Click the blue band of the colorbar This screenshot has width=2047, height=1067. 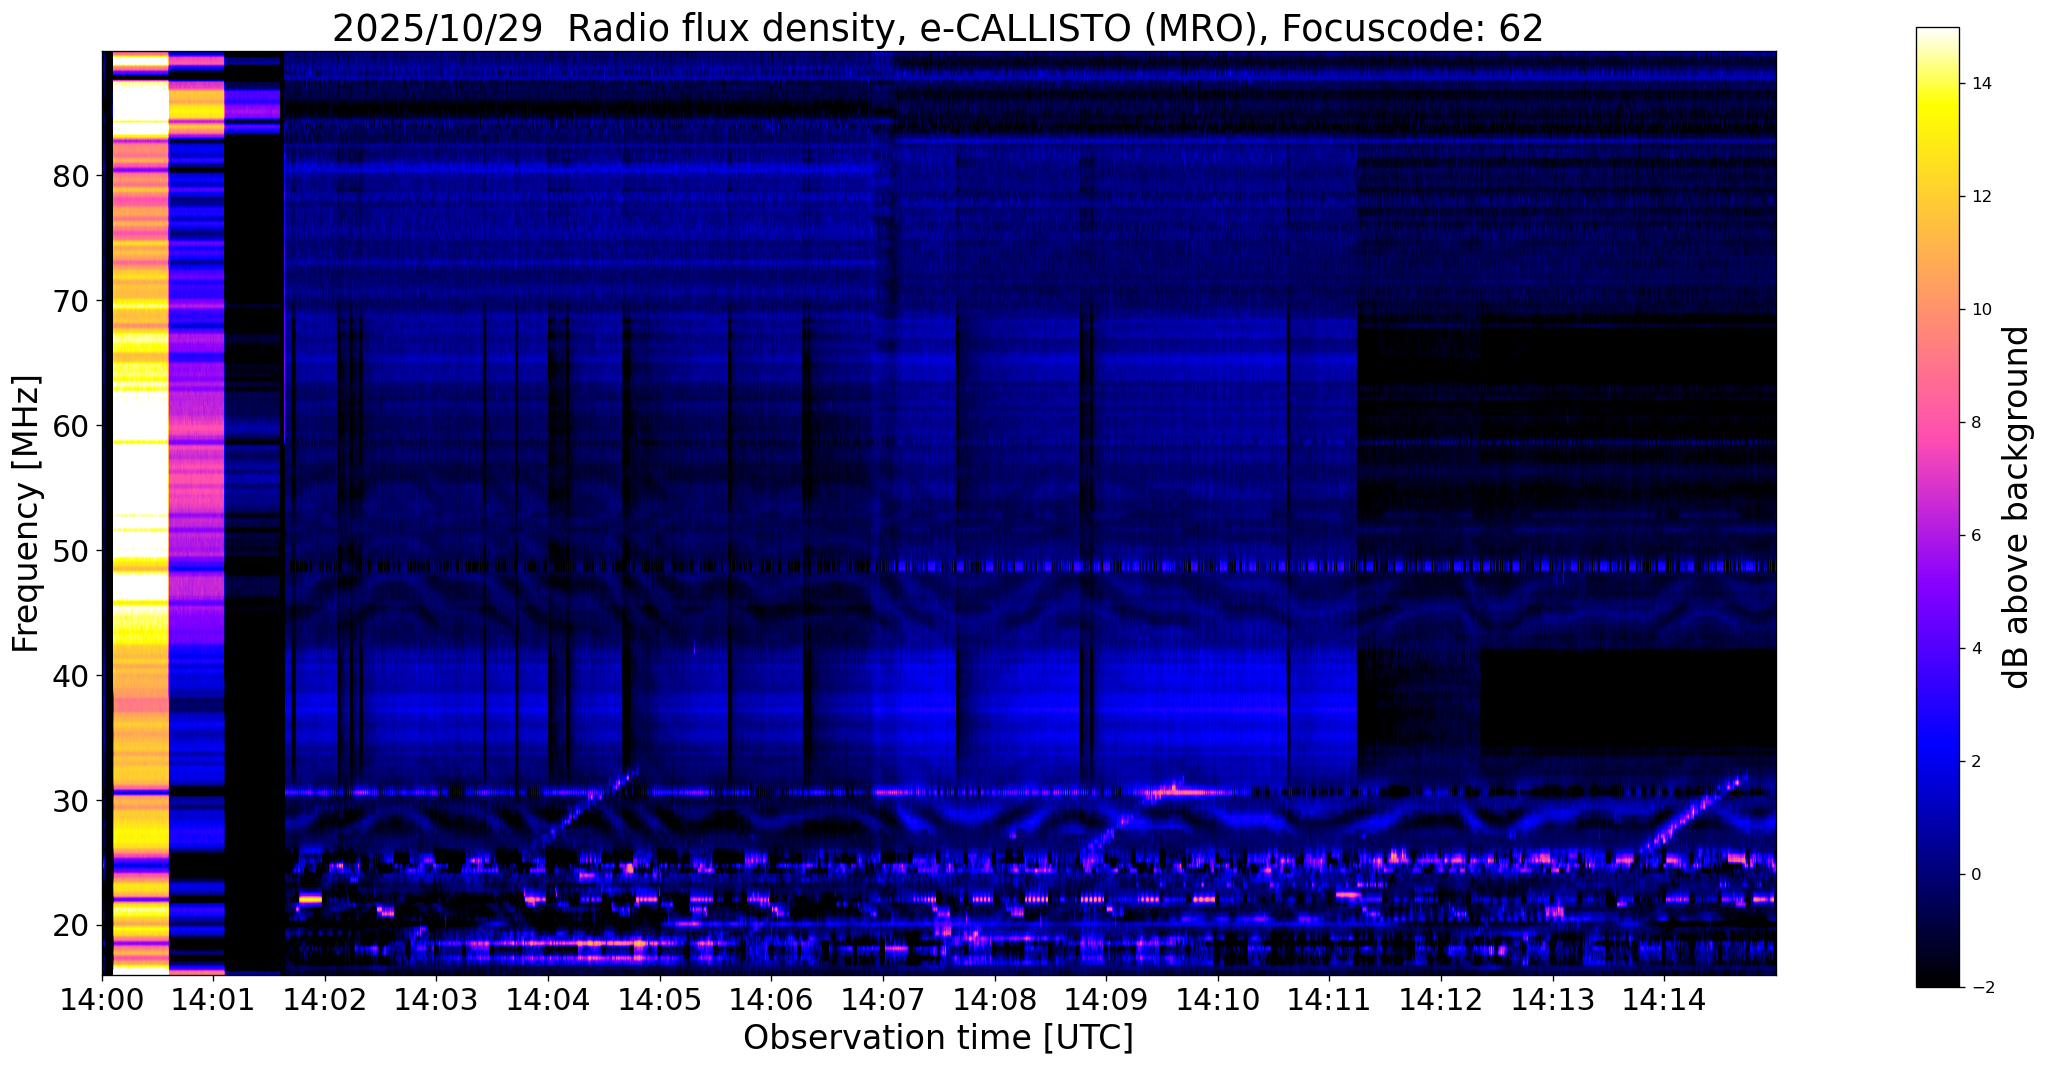coord(1937,760)
